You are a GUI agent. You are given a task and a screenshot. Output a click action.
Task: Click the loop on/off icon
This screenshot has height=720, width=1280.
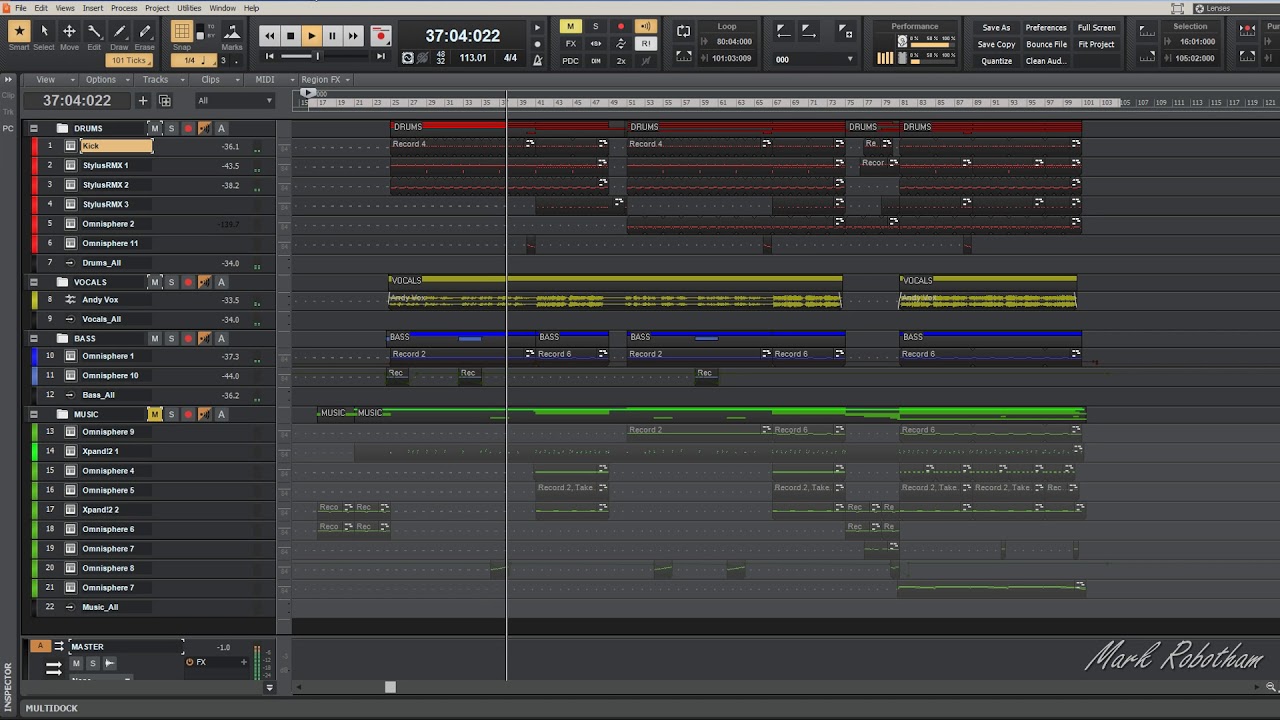[x=683, y=32]
